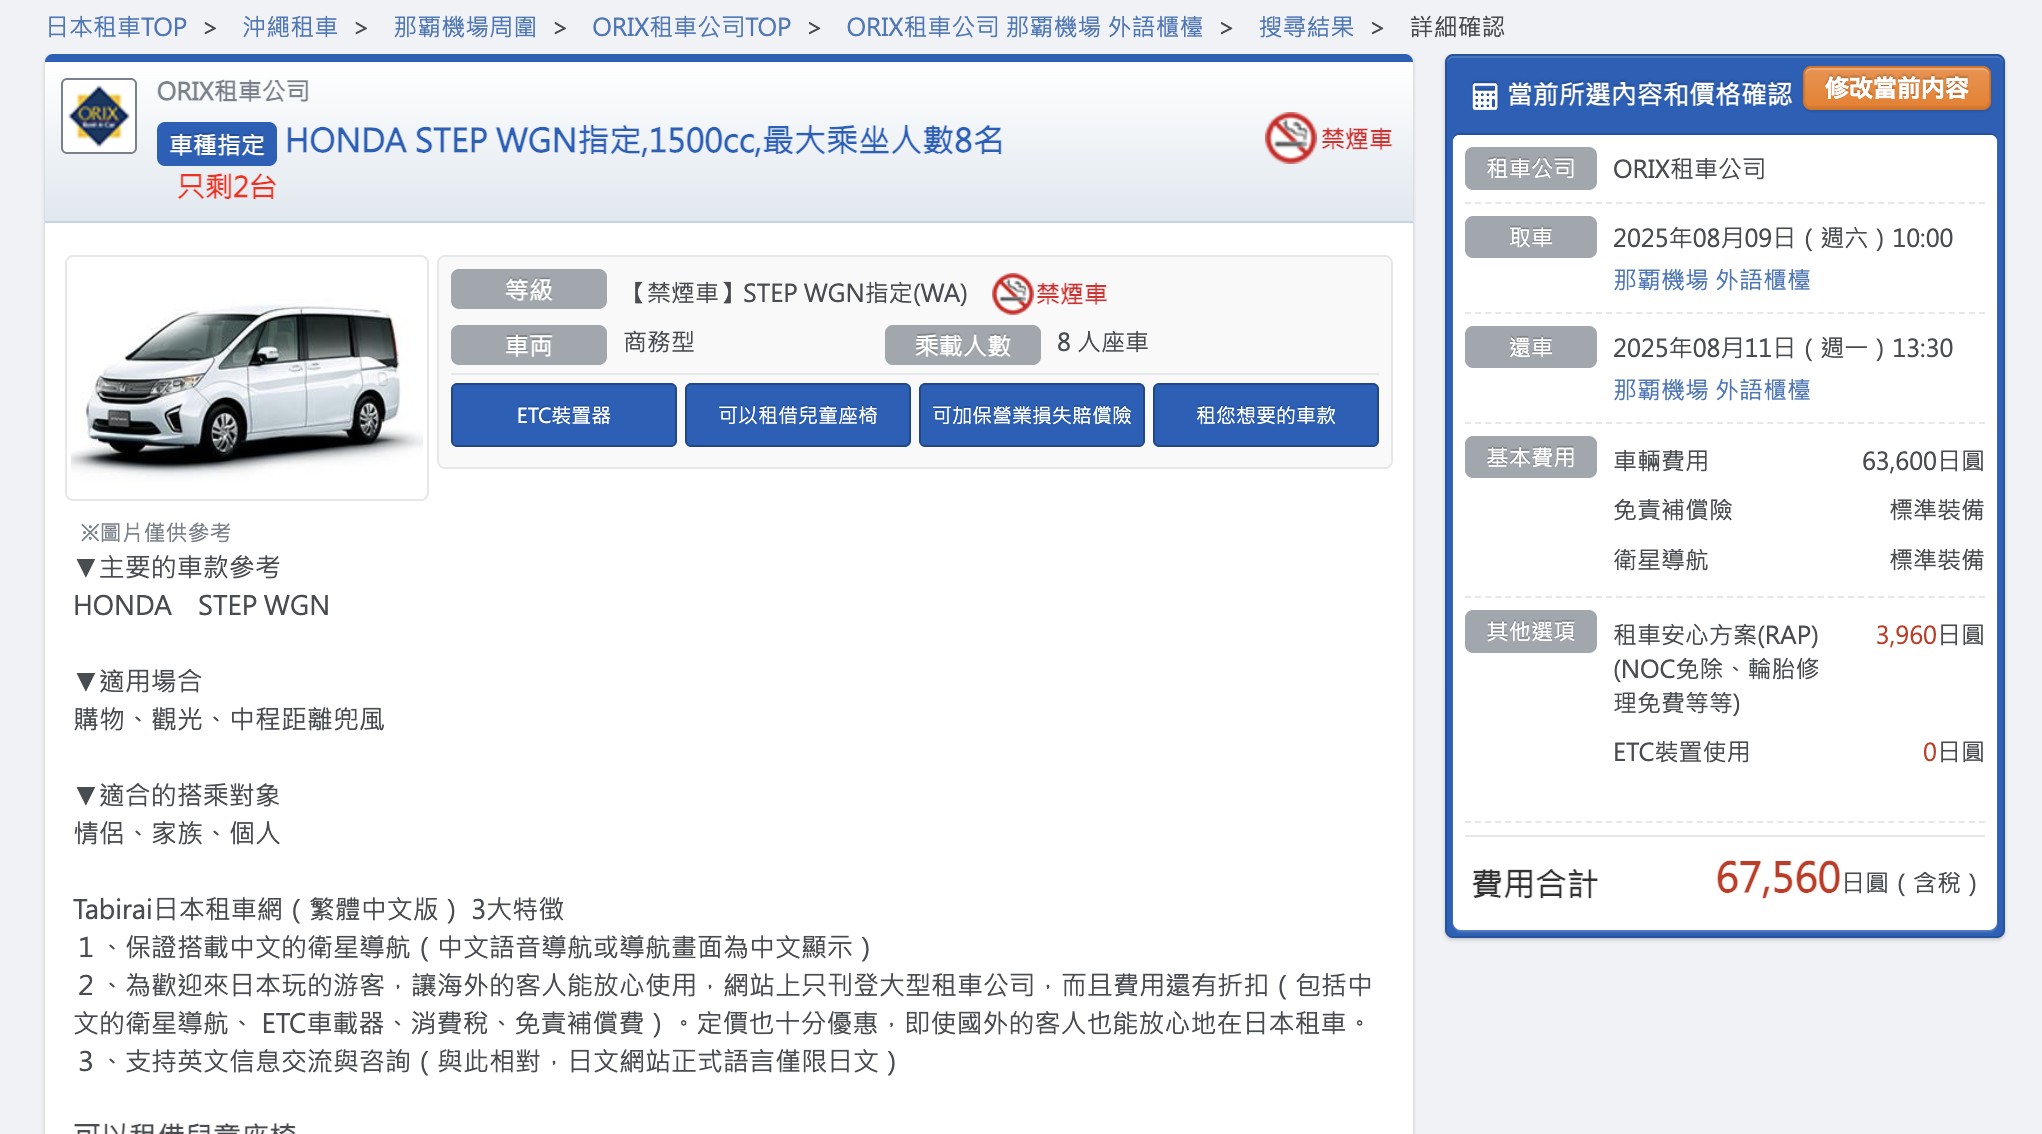Click the 詳細確認 breadcrumb text
Viewport: 2042px width, 1134px height.
(1457, 27)
